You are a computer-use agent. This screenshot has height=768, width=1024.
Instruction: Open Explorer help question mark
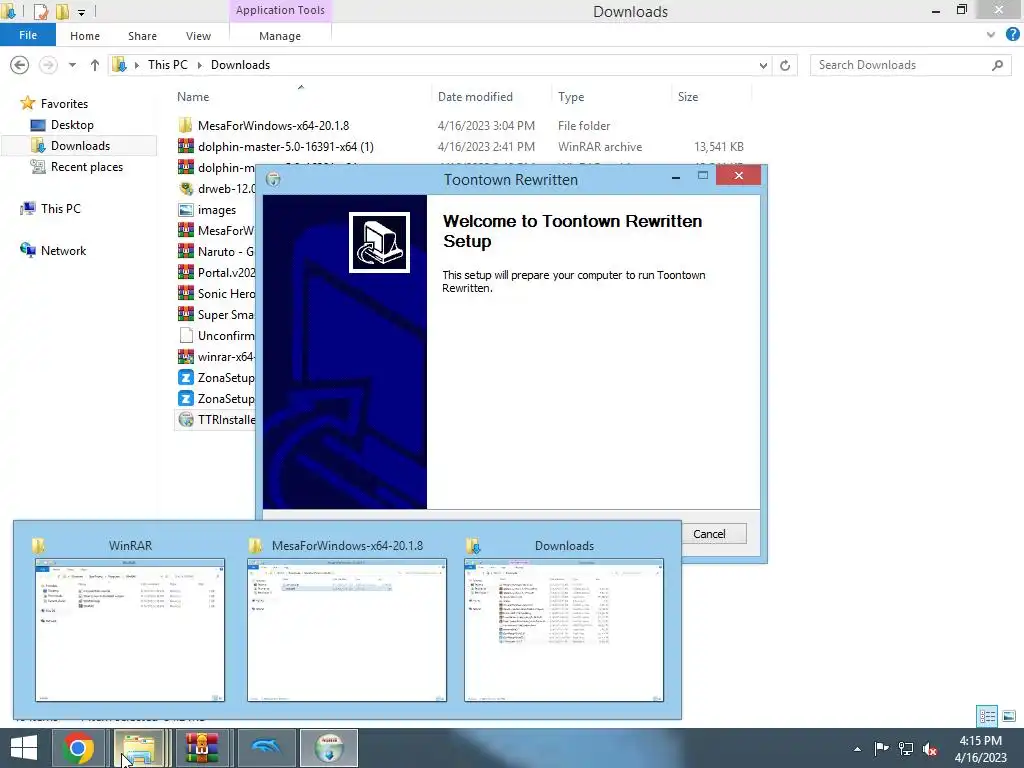coord(1013,35)
